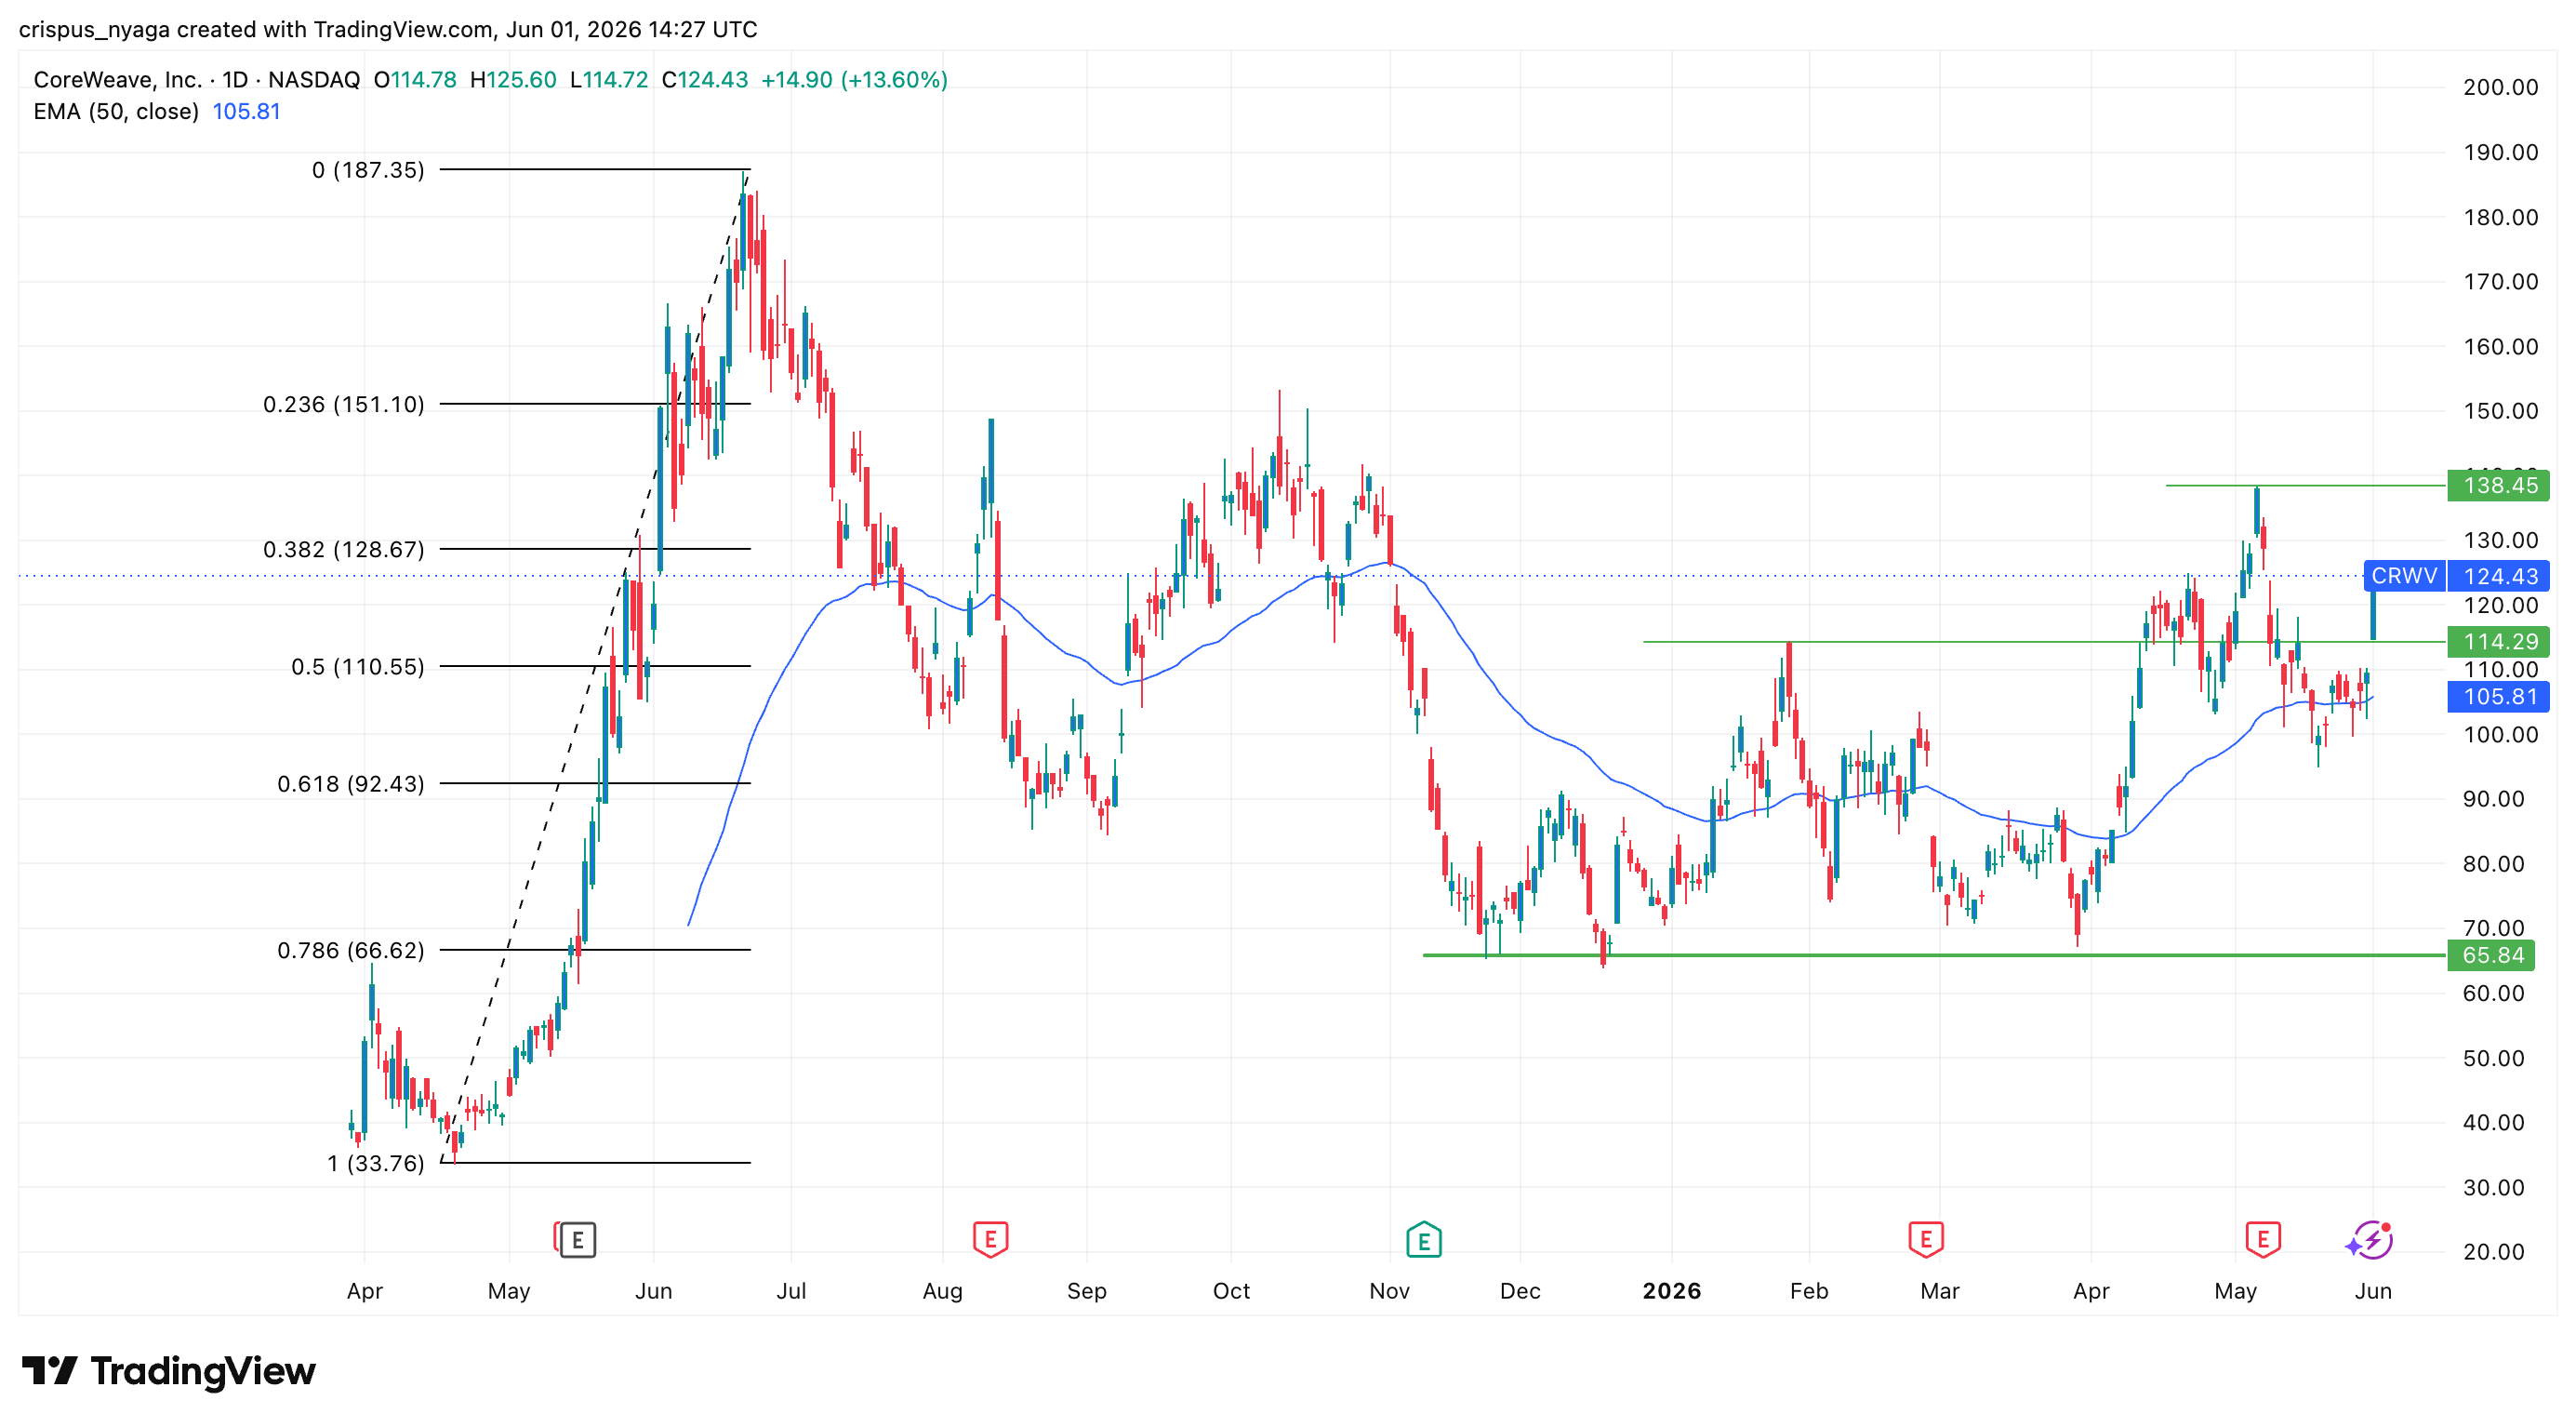
Task: Click the red earnings E marker before Mar
Action: pos(1925,1240)
